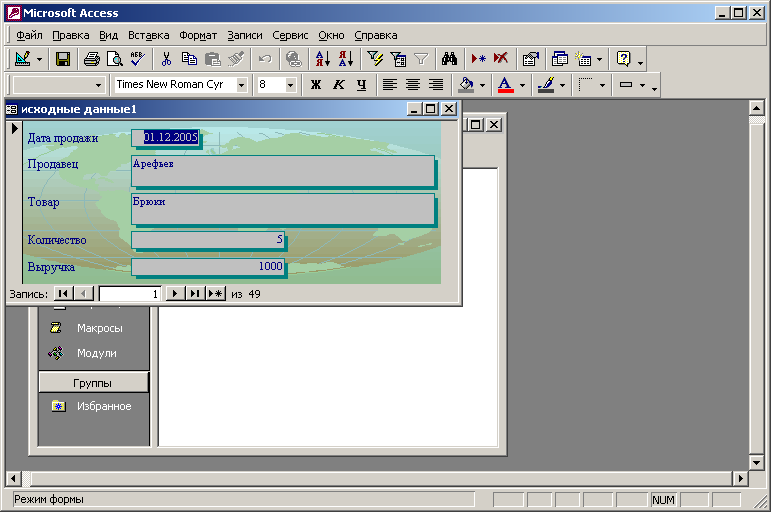Click the Количество field value 5
Viewport: 771px width, 512px height.
point(208,240)
